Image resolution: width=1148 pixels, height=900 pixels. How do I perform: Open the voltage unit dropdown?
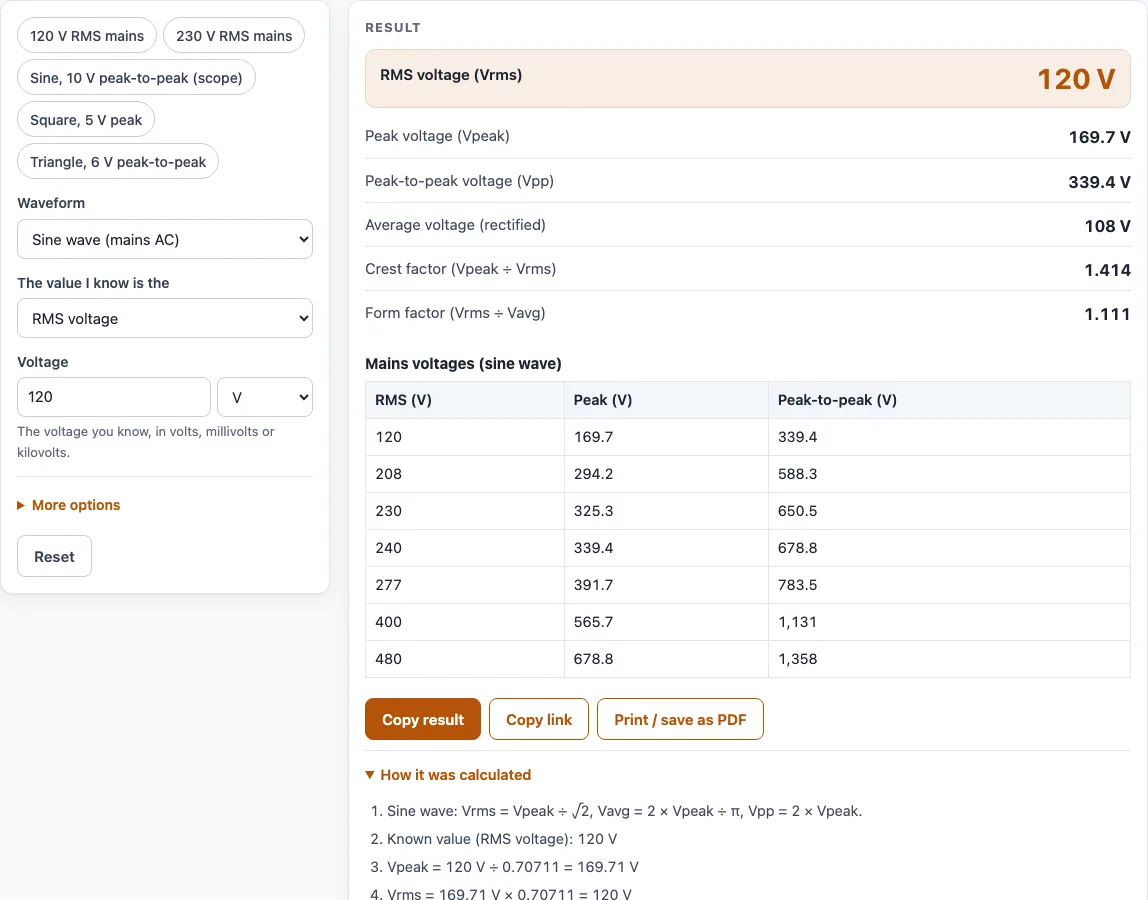pos(265,397)
